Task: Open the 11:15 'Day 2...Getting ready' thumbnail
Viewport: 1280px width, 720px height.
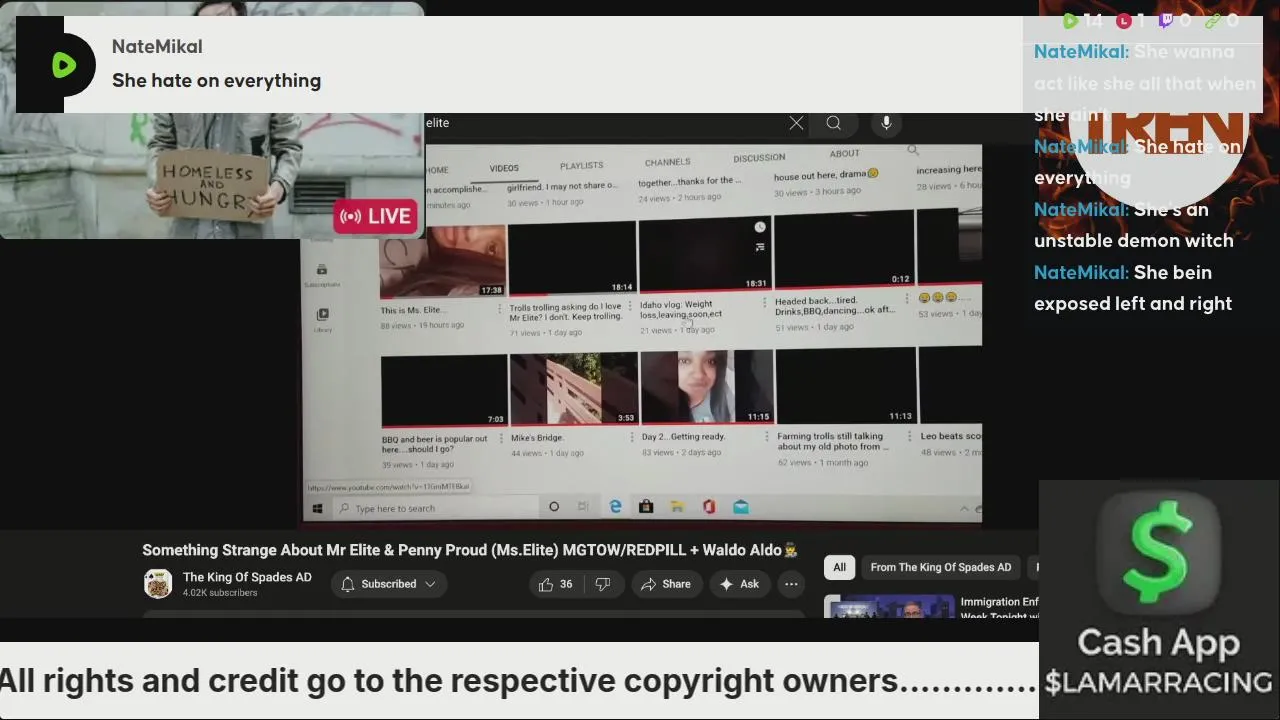Action: tap(706, 387)
